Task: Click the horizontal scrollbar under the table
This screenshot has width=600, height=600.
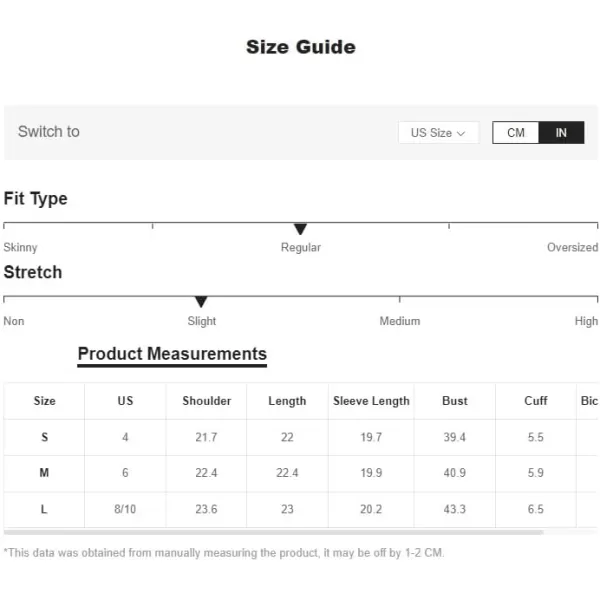Action: coord(273,532)
